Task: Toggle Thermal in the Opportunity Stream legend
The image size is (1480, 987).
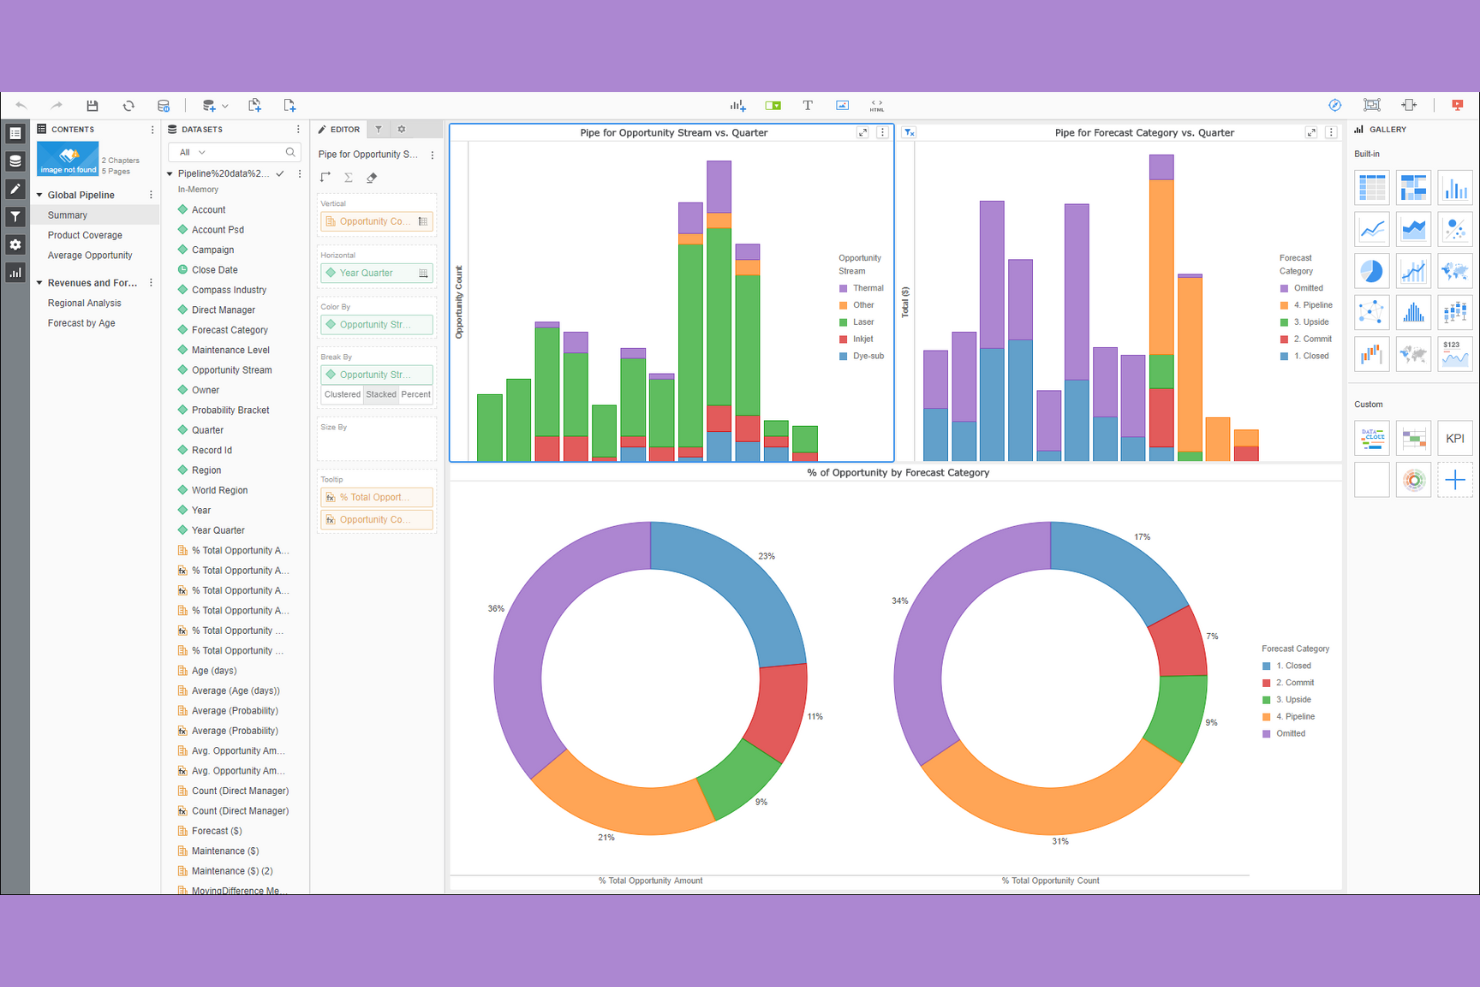Action: (864, 287)
